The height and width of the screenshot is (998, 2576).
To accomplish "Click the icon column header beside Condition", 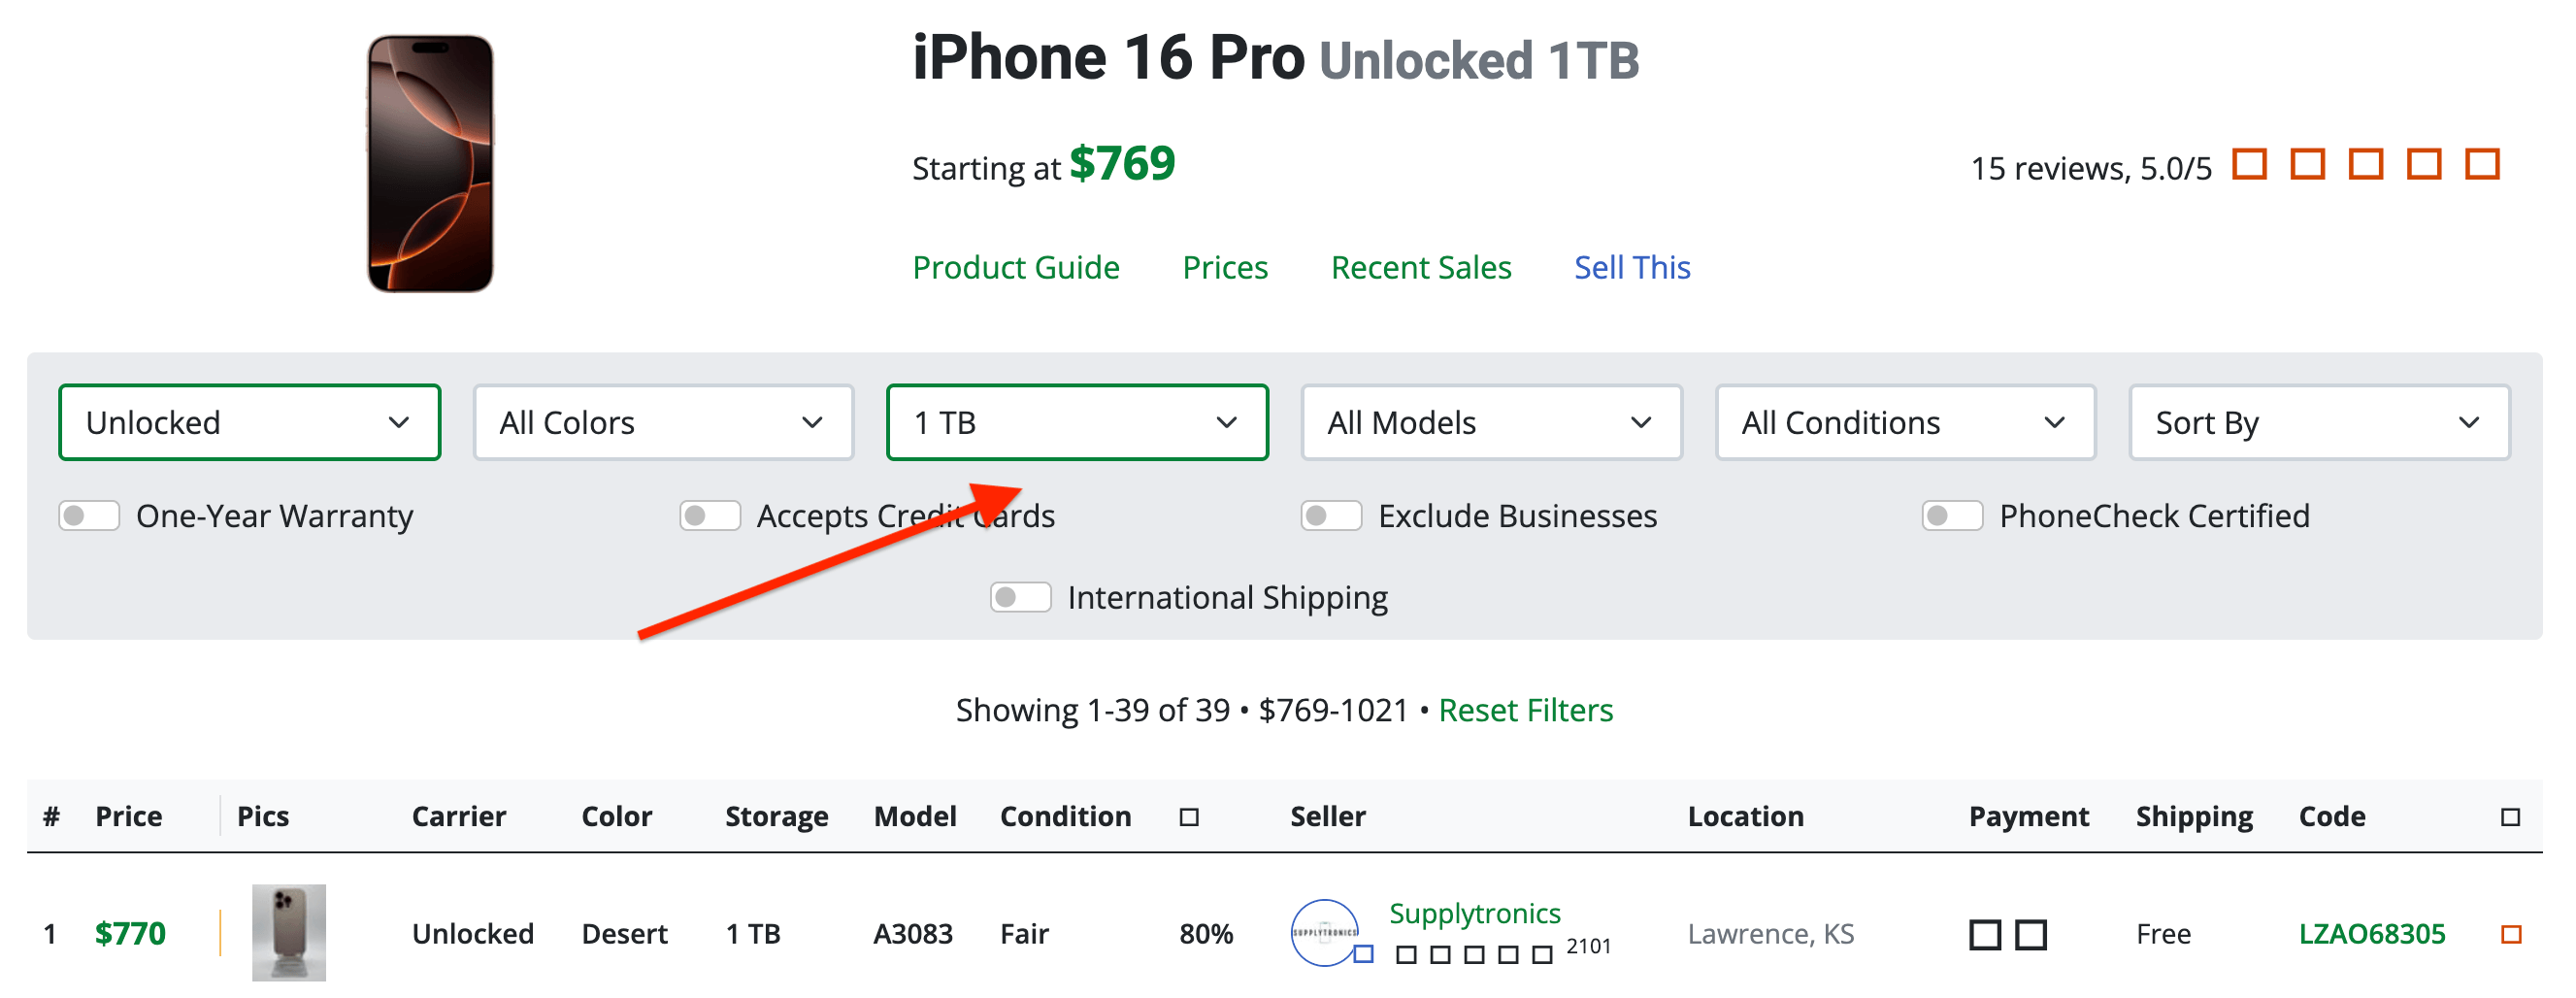I will click(1188, 817).
